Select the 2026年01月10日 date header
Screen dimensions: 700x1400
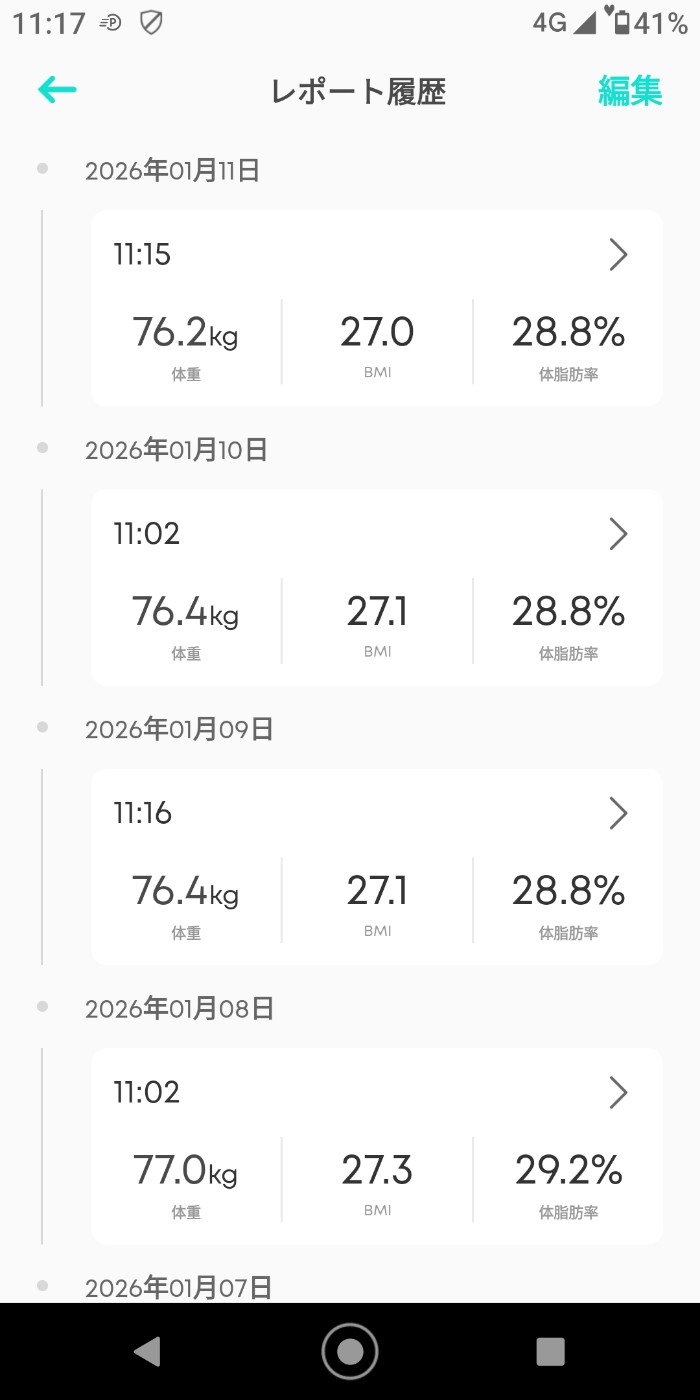(x=176, y=450)
